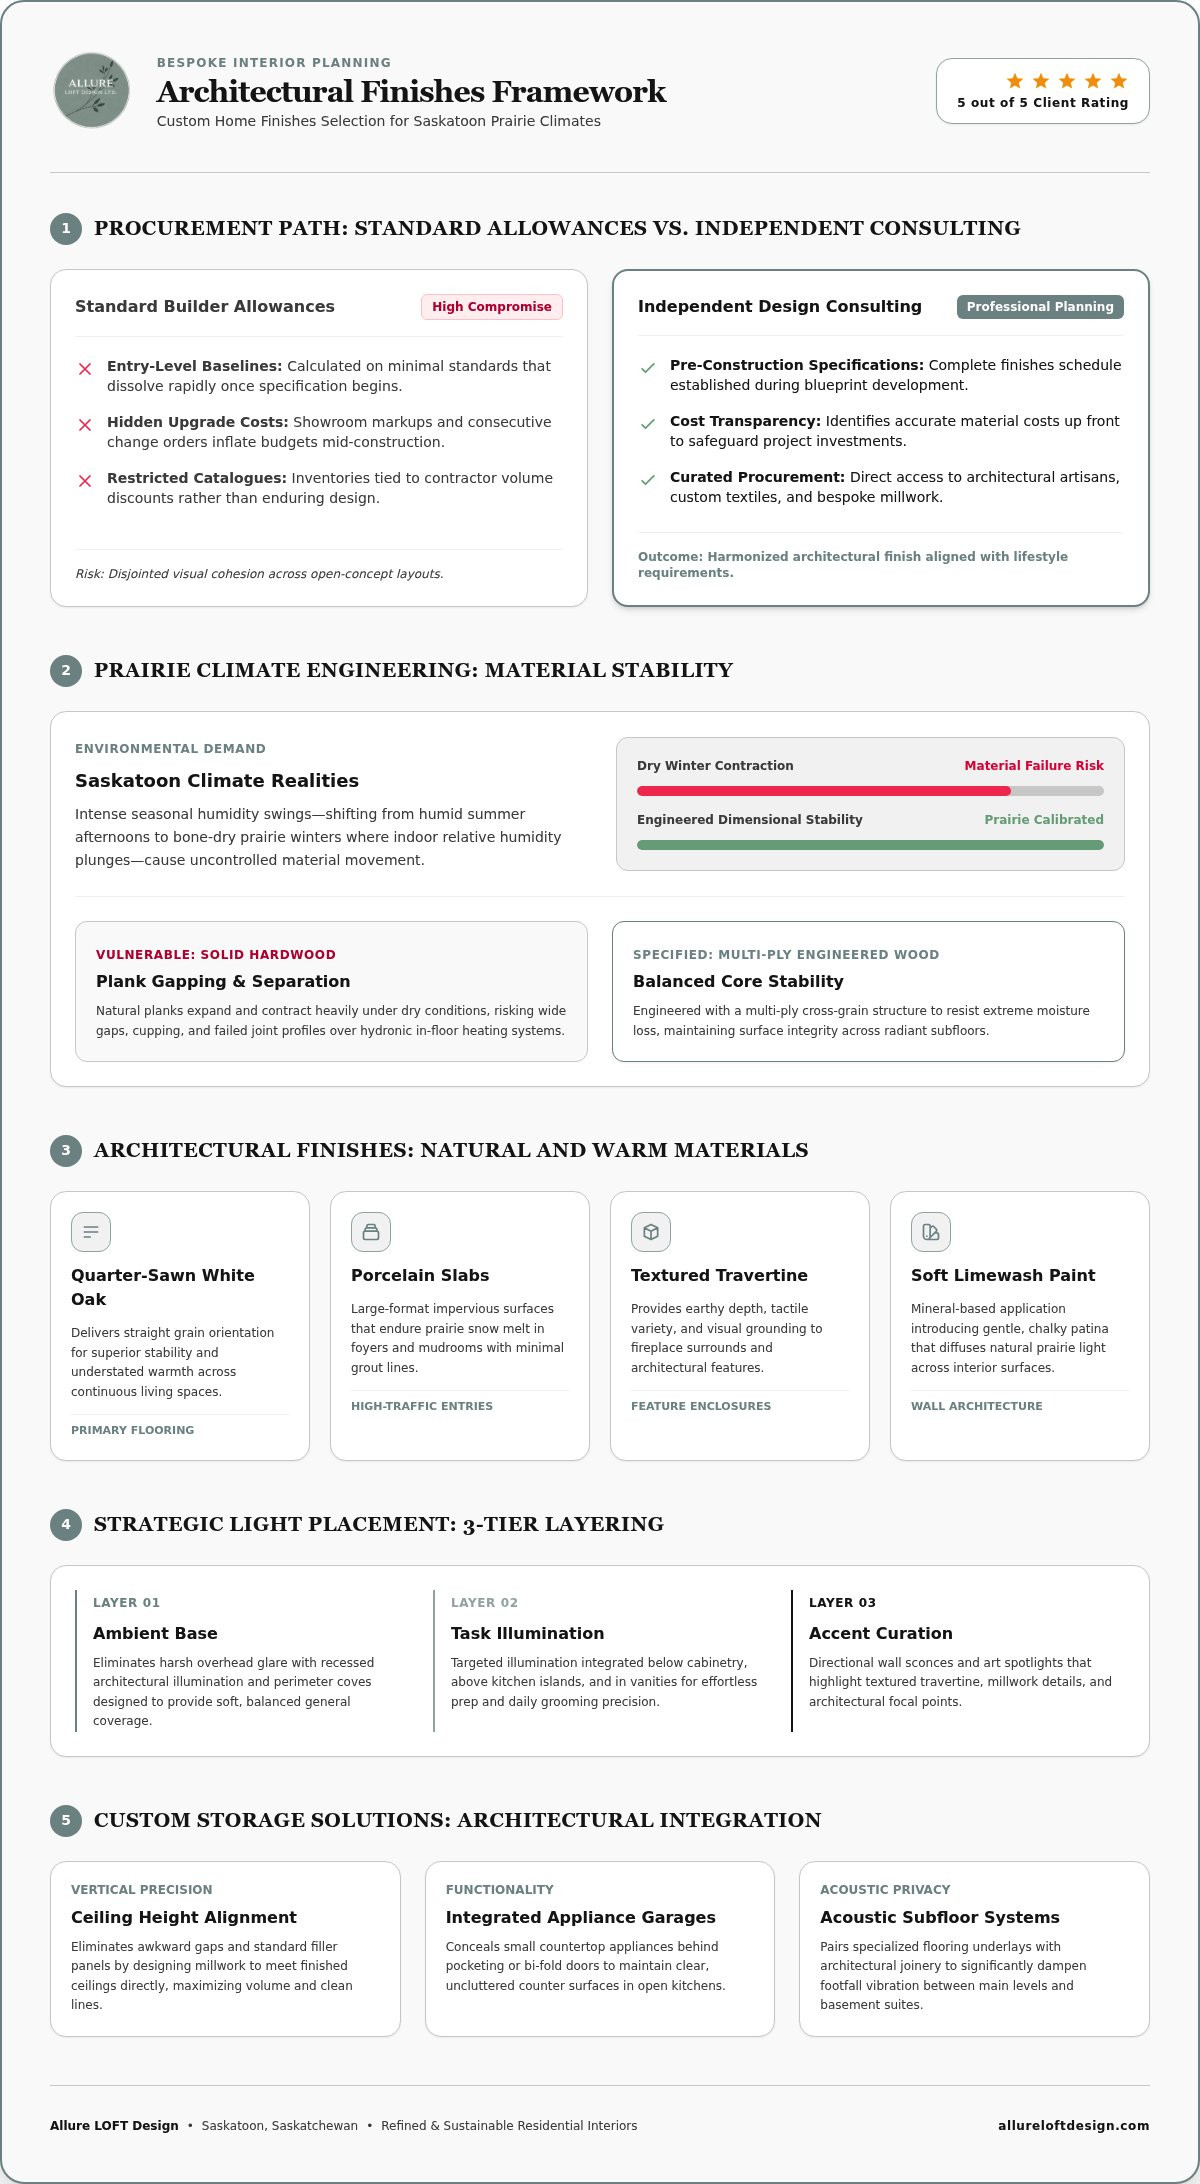
Task: Click the Allure LOFT Design logo
Action: (91, 90)
